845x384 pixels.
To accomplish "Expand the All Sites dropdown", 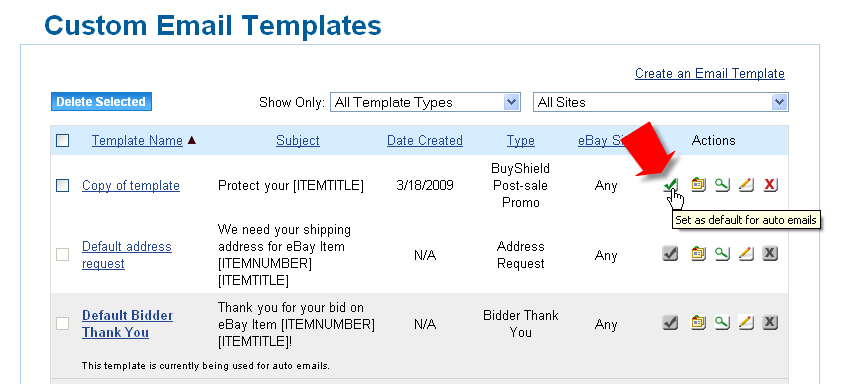I will pos(661,102).
